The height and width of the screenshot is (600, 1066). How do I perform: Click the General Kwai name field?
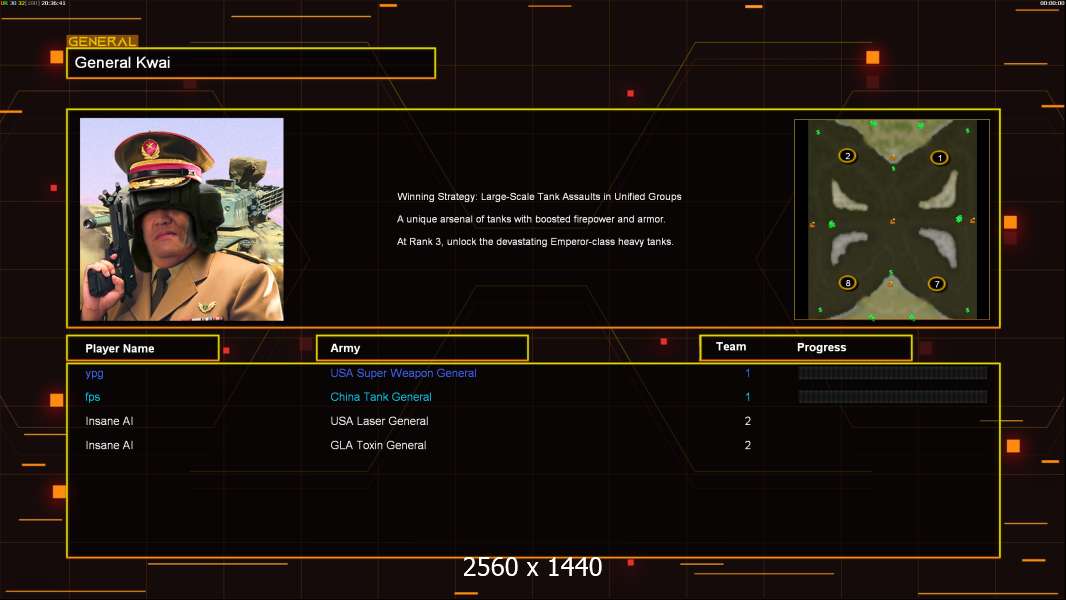[251, 63]
